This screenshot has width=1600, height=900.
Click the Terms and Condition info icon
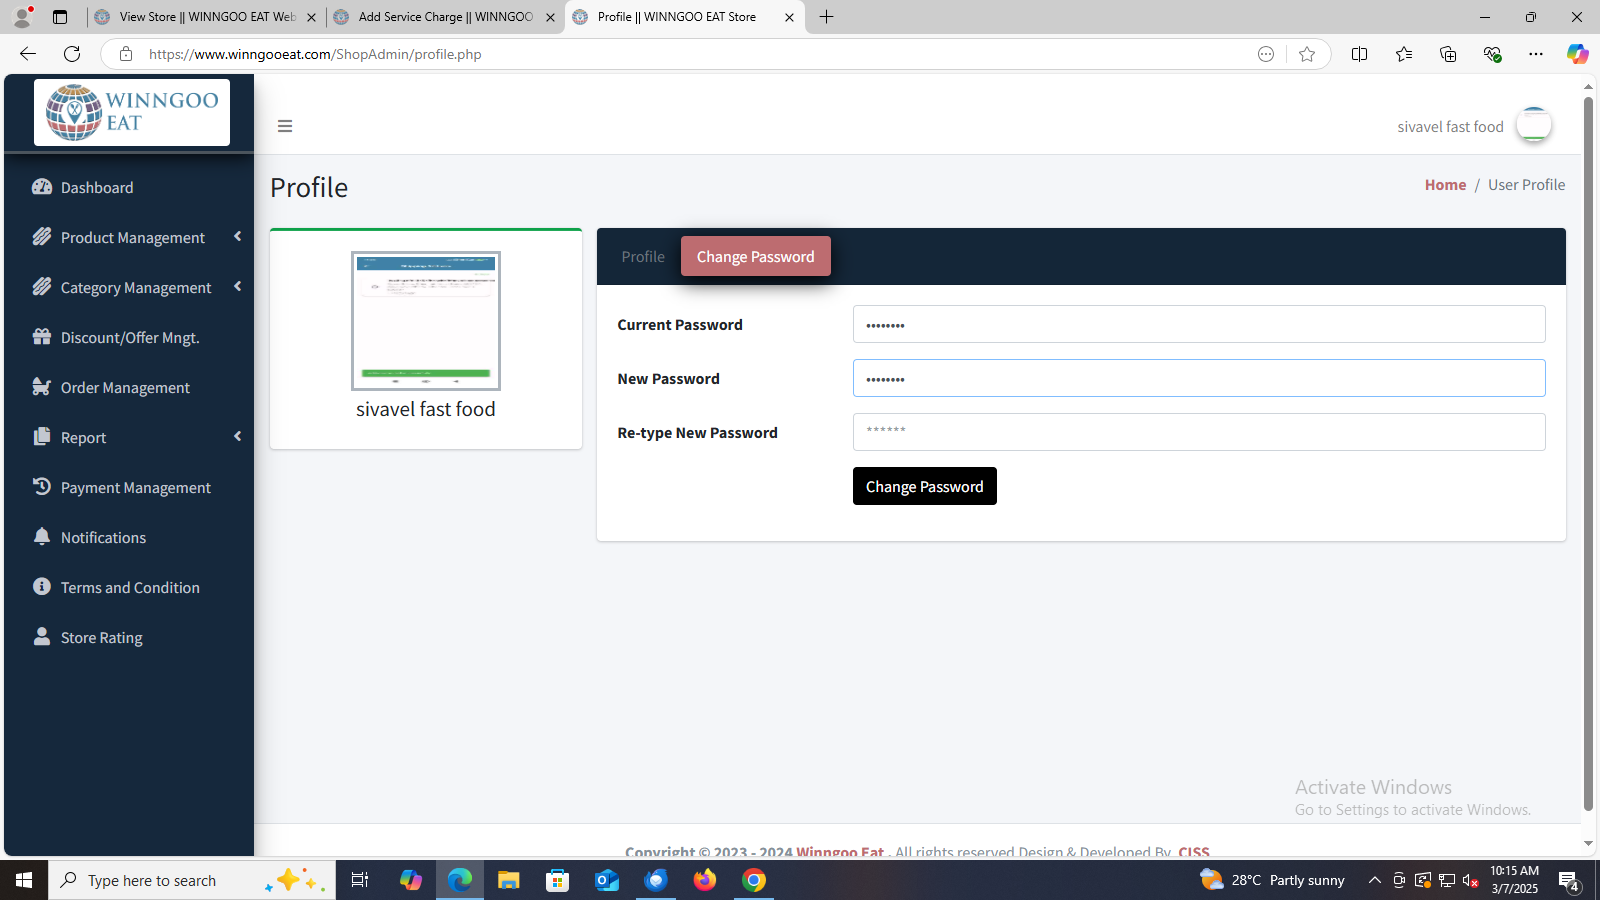click(x=41, y=587)
